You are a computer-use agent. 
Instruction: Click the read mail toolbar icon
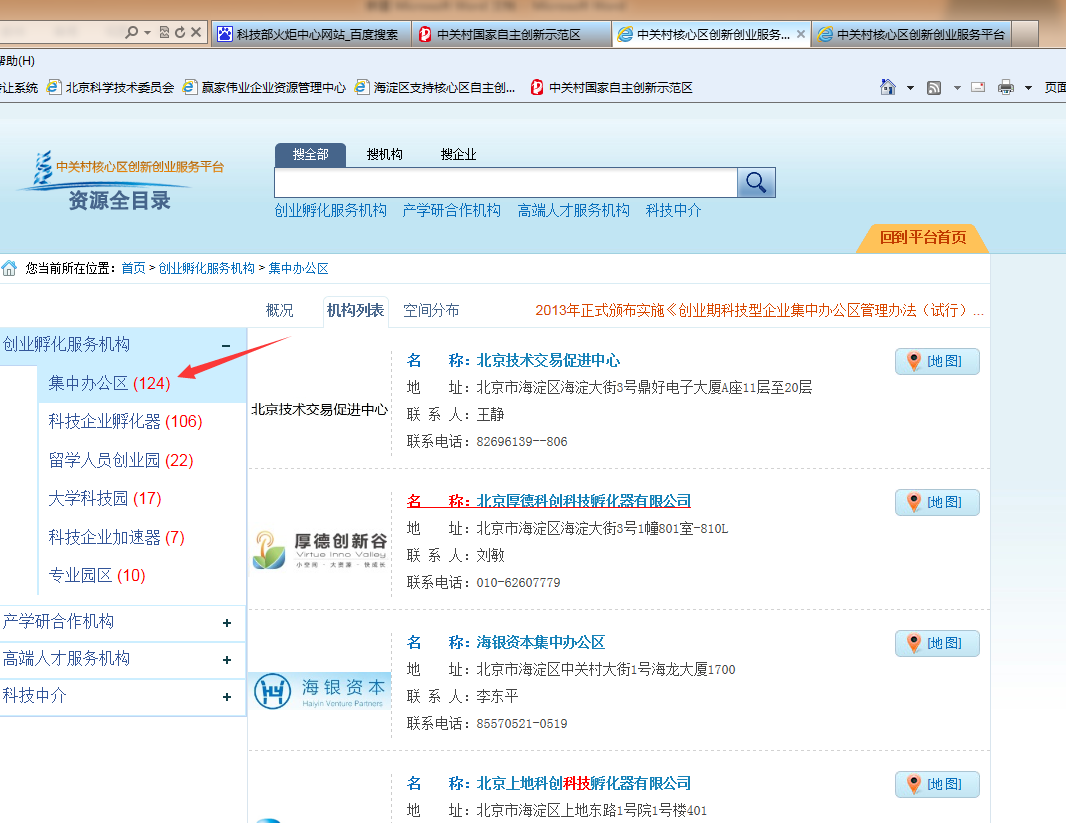click(978, 87)
